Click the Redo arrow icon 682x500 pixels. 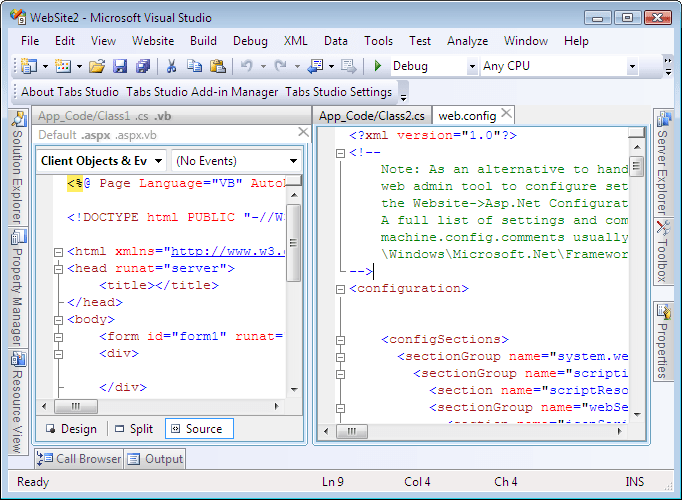[x=281, y=66]
